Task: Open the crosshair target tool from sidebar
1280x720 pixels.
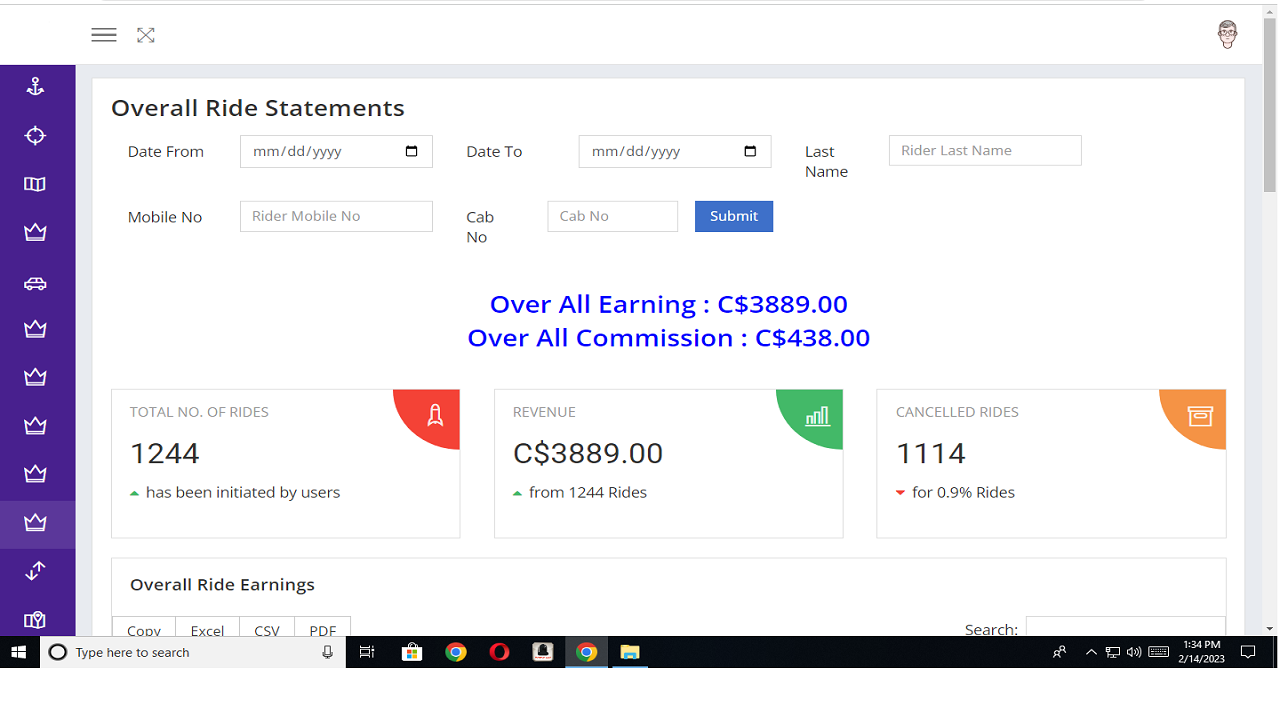Action: click(x=37, y=135)
